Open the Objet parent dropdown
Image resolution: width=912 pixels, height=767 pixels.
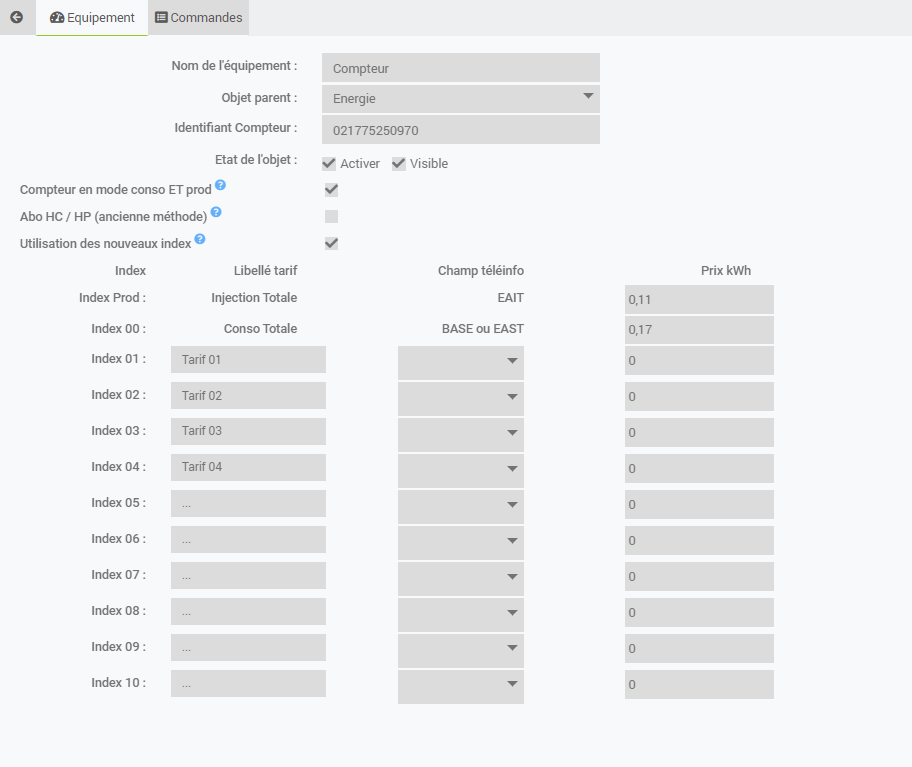461,99
